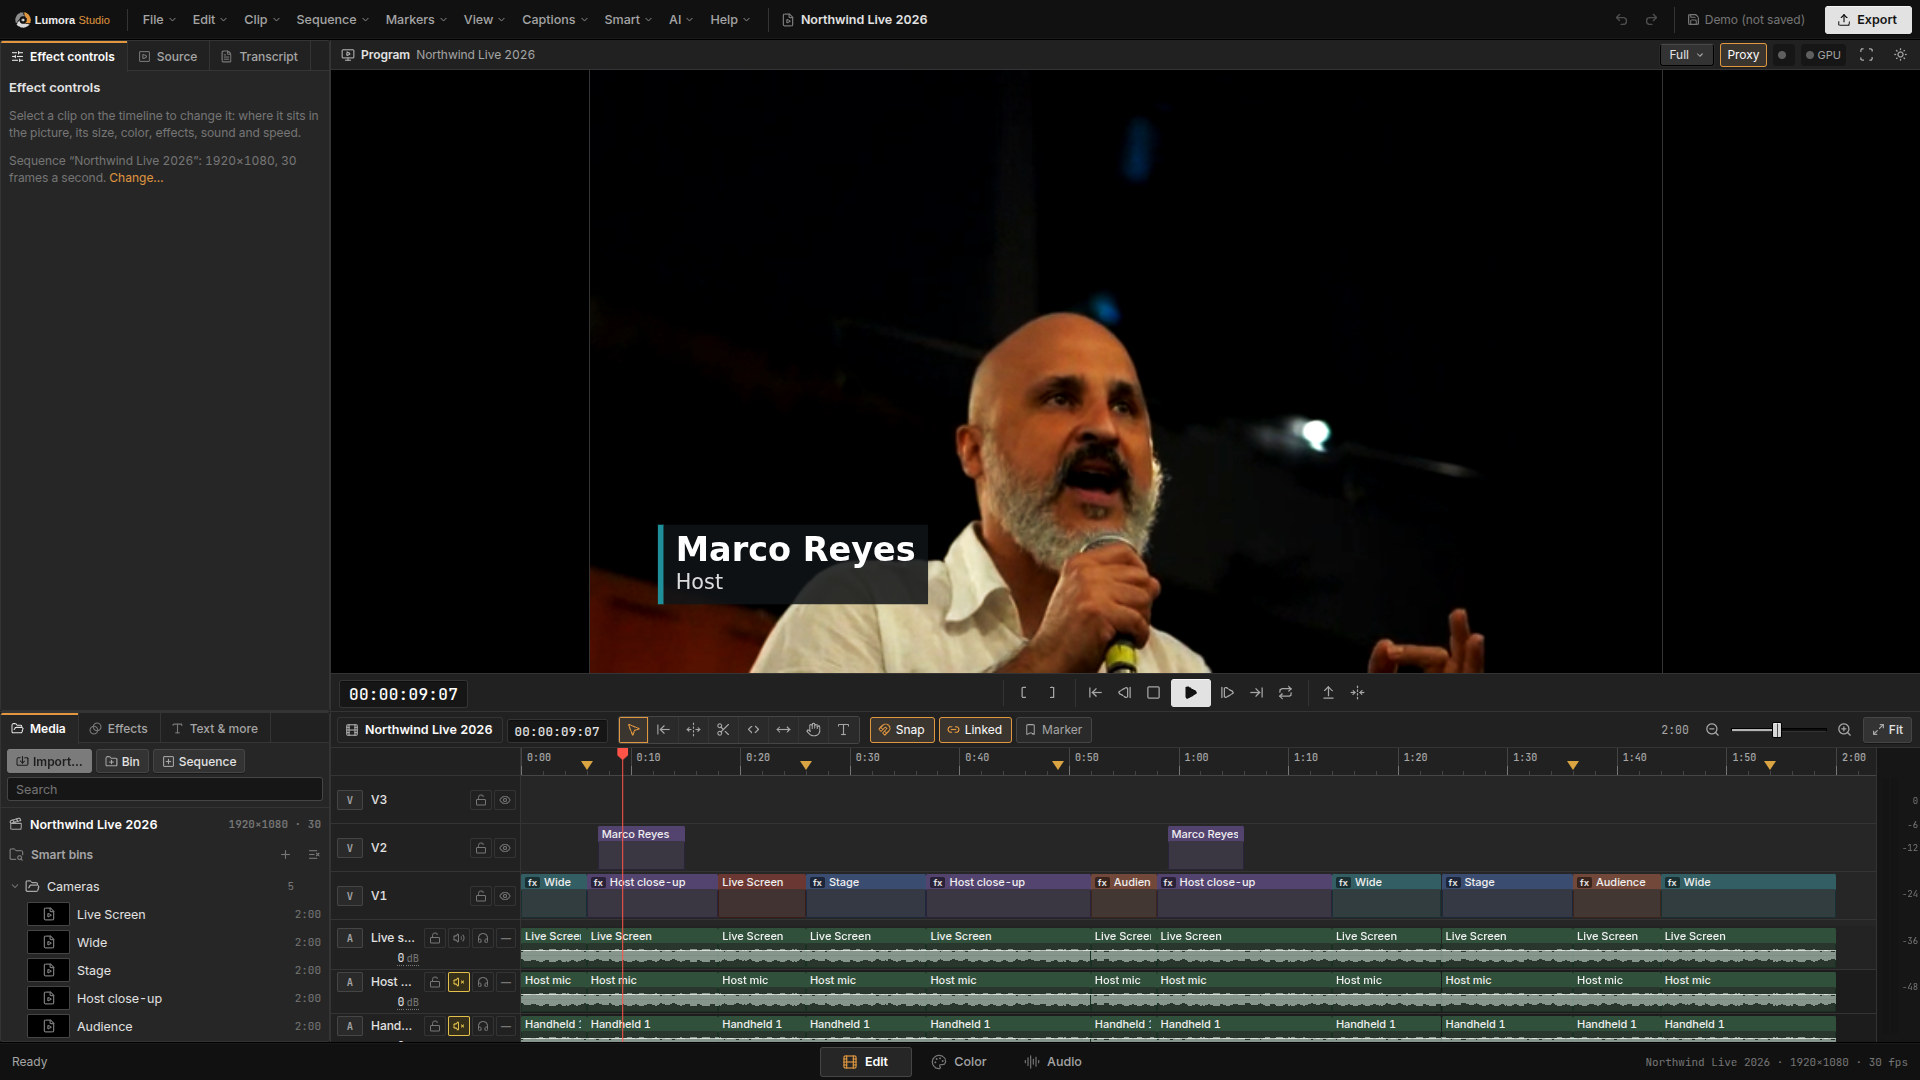Image resolution: width=1920 pixels, height=1080 pixels.
Task: Select the slip tool with angle brackets
Action: (753, 730)
